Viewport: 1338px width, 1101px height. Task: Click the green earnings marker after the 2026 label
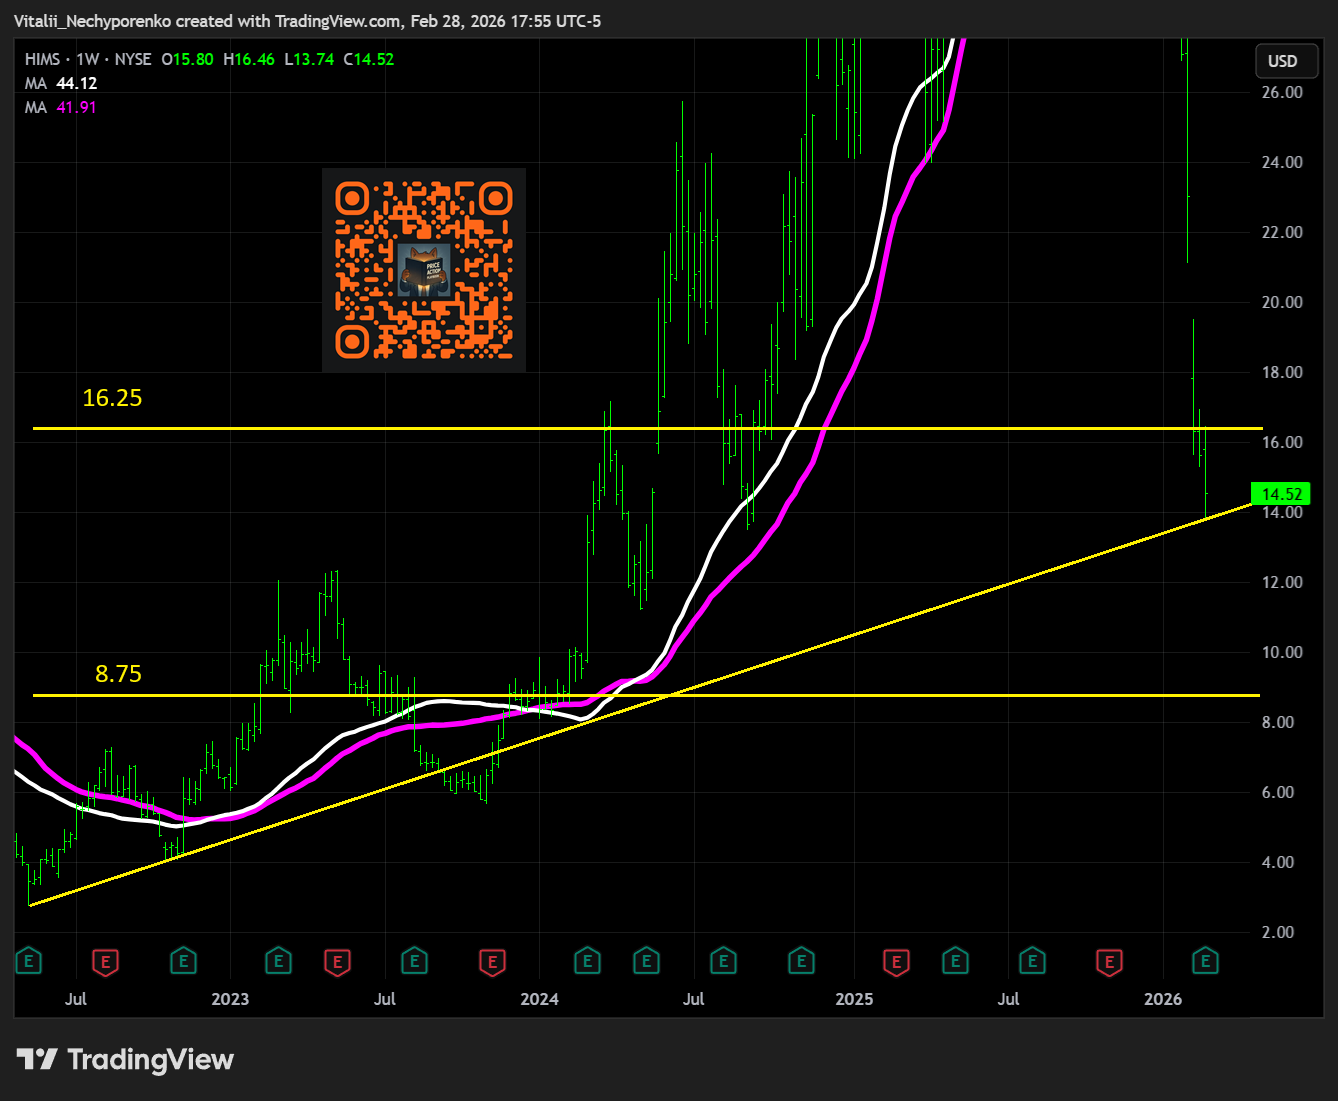click(x=1205, y=962)
